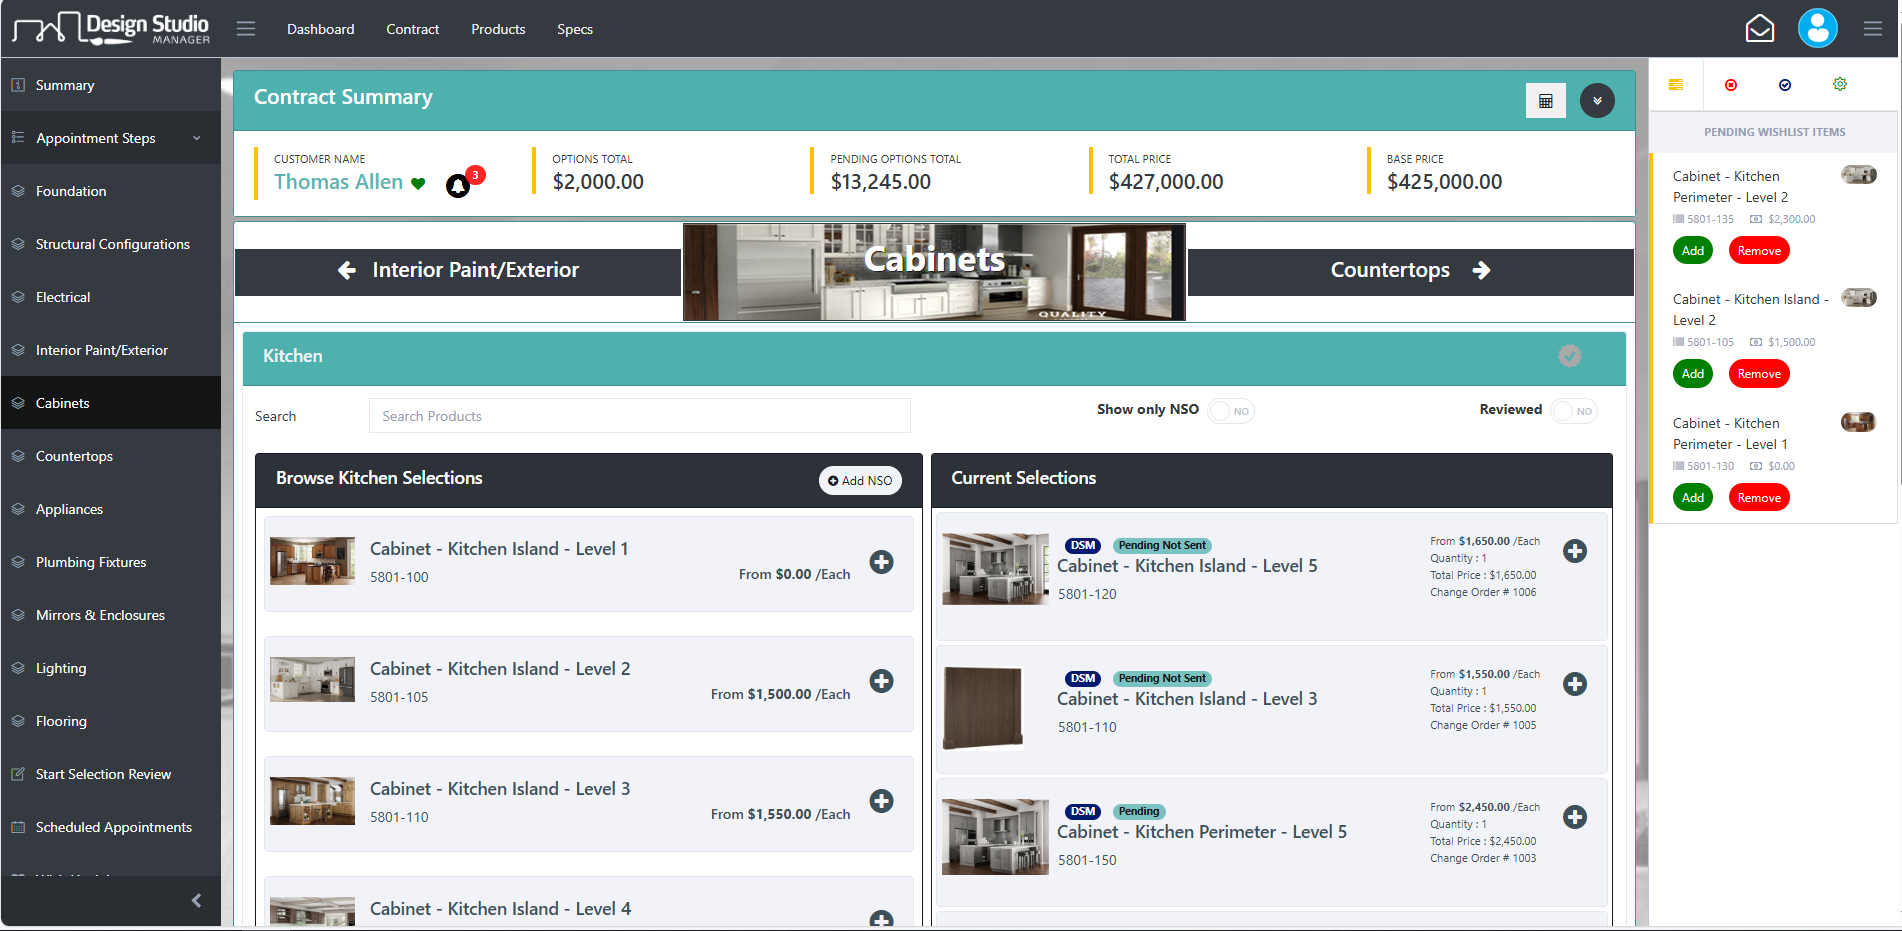This screenshot has width=1902, height=931.
Task: Click the blue checkmark icon in wishlist panel
Action: tap(1785, 86)
